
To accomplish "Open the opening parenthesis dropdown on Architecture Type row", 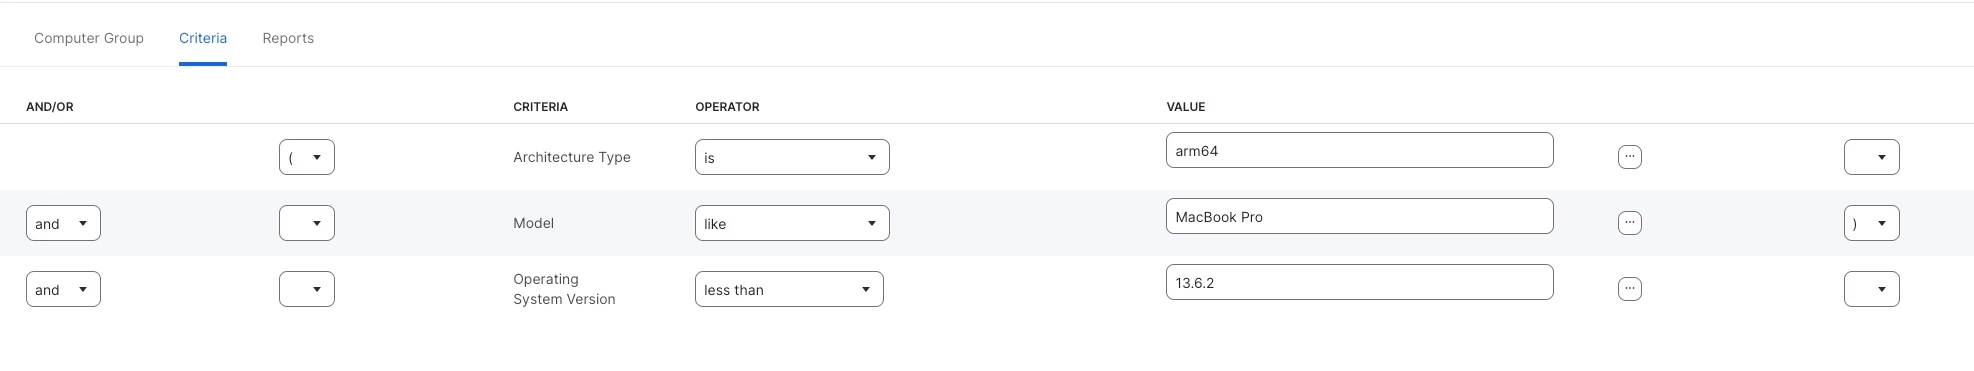I will (307, 157).
